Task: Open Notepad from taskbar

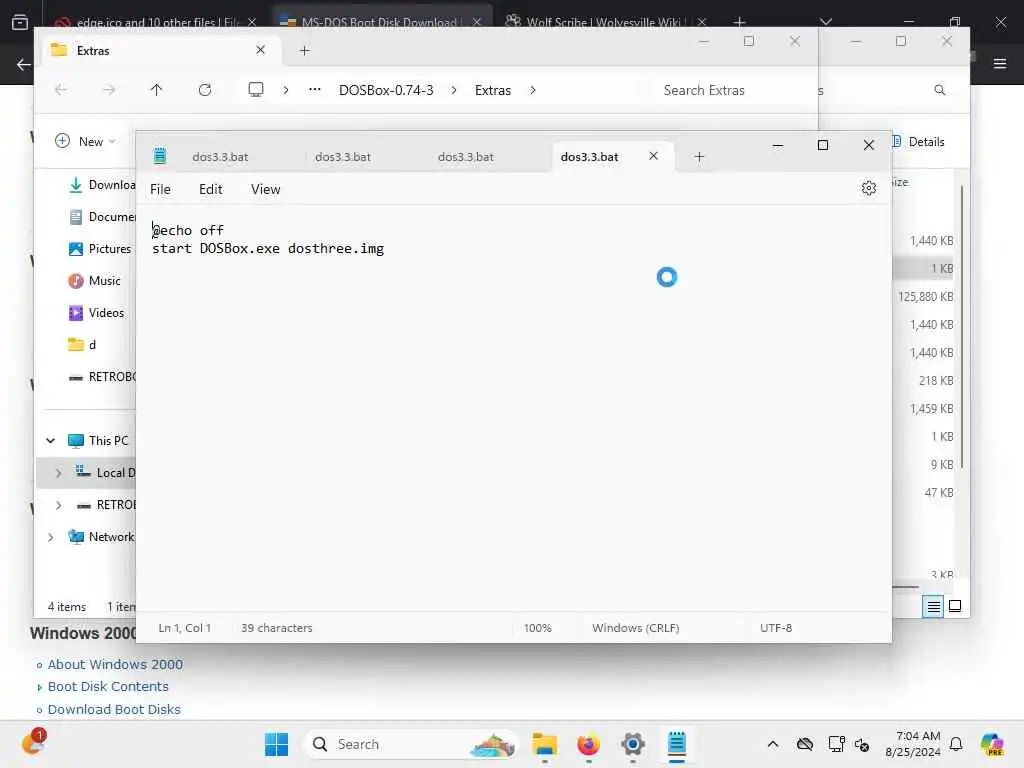Action: click(677, 744)
